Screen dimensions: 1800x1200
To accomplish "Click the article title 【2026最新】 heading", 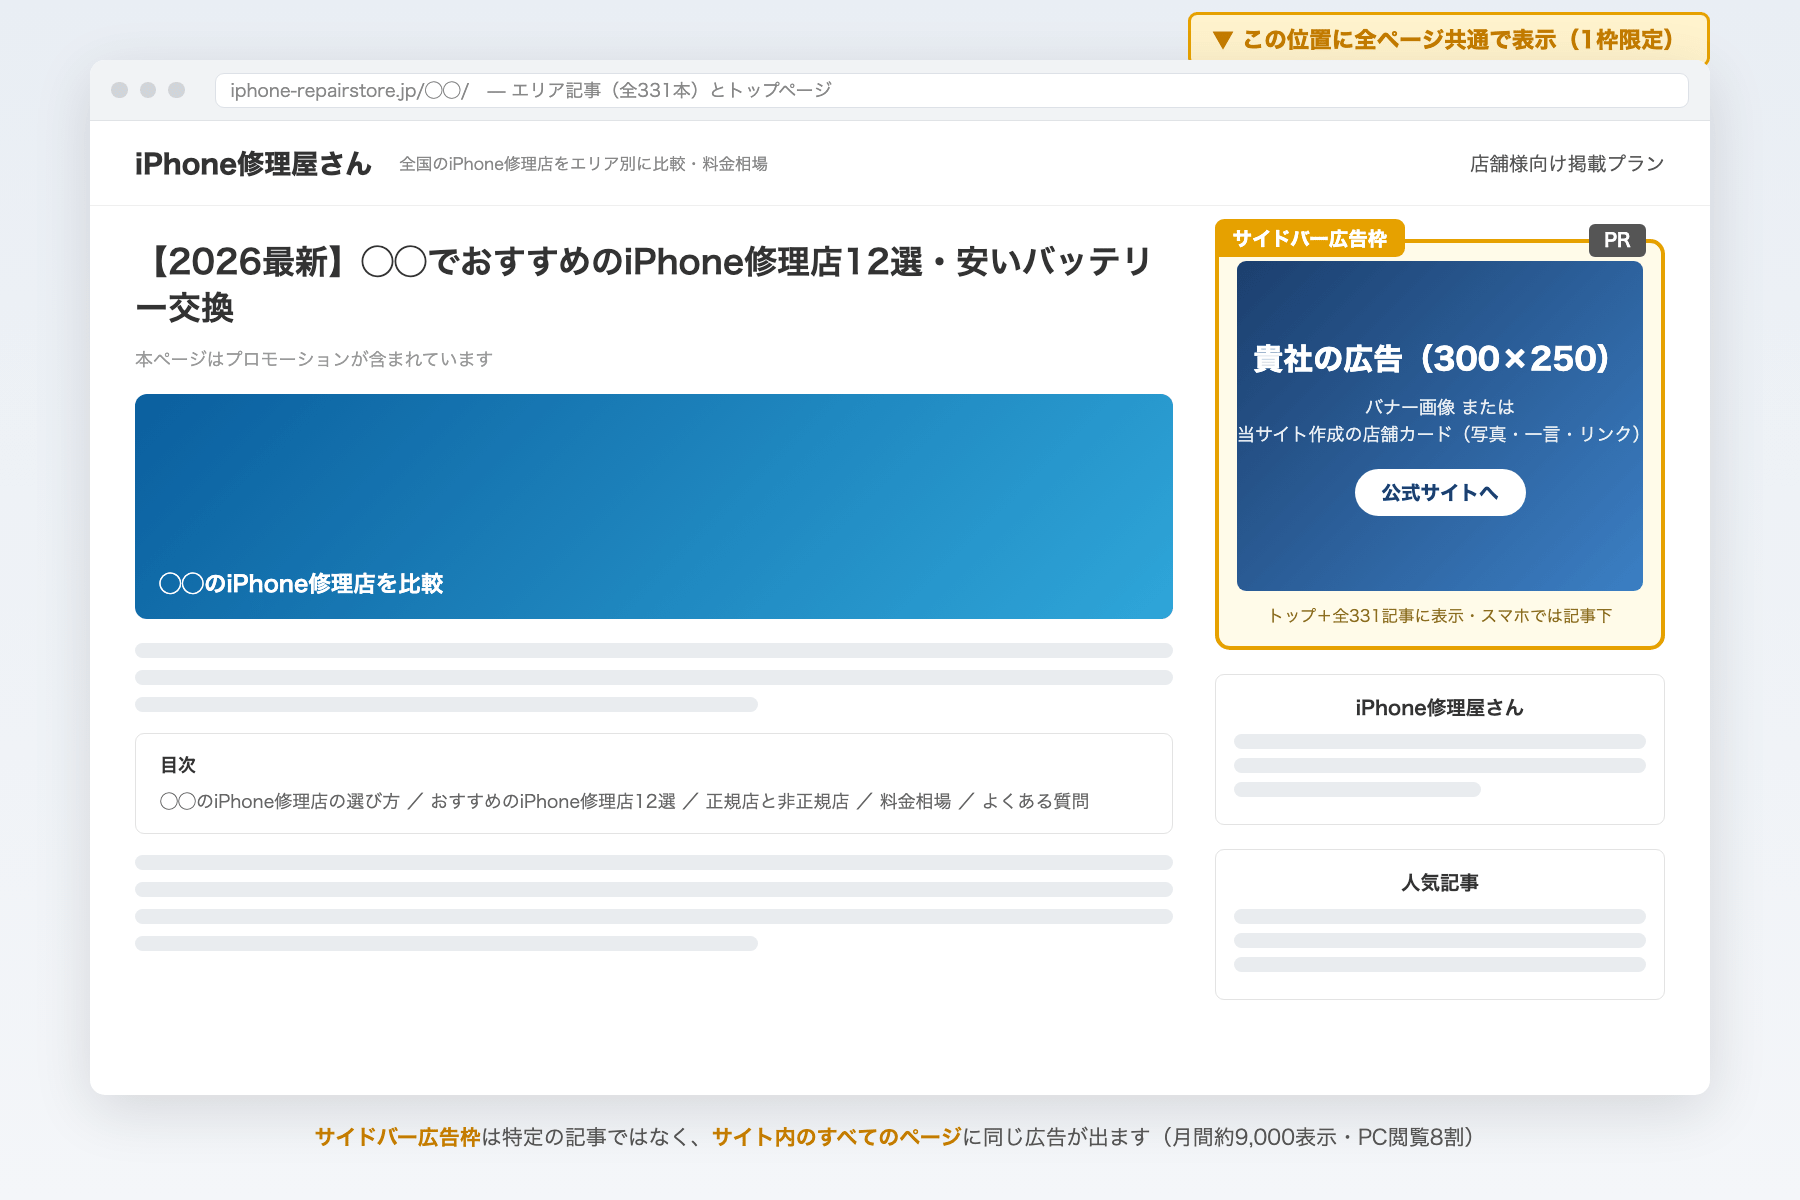I will (x=644, y=284).
